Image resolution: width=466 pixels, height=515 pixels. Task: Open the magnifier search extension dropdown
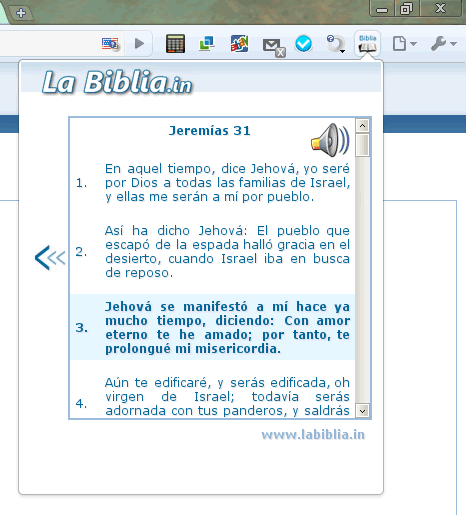(x=335, y=44)
